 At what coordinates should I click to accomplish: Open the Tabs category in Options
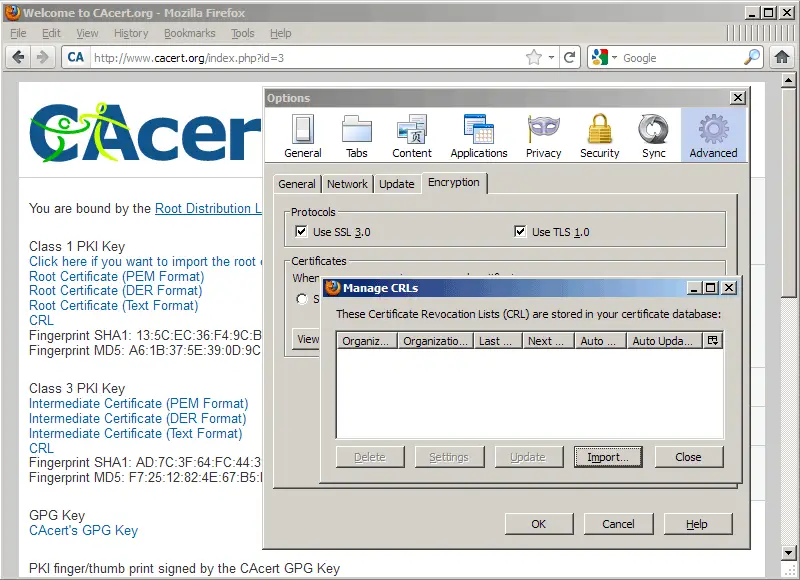[x=357, y=136]
